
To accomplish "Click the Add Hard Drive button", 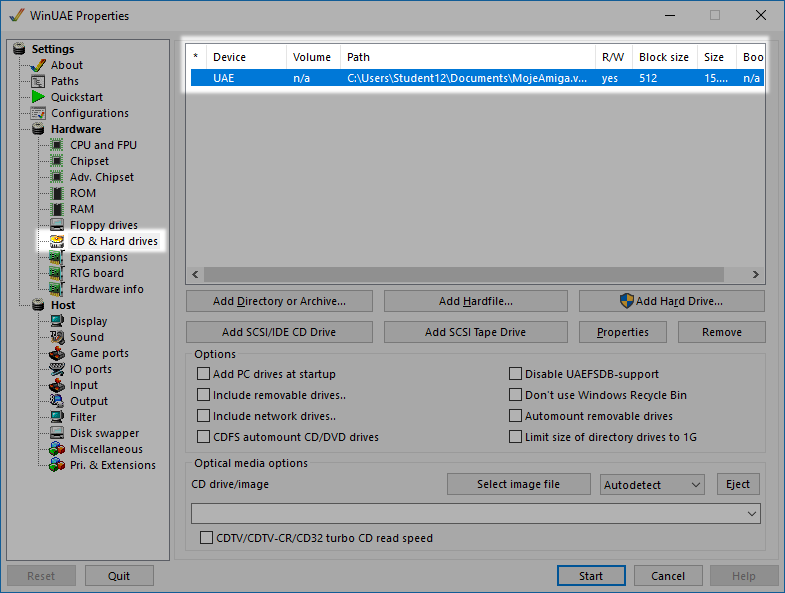I will 672,302.
